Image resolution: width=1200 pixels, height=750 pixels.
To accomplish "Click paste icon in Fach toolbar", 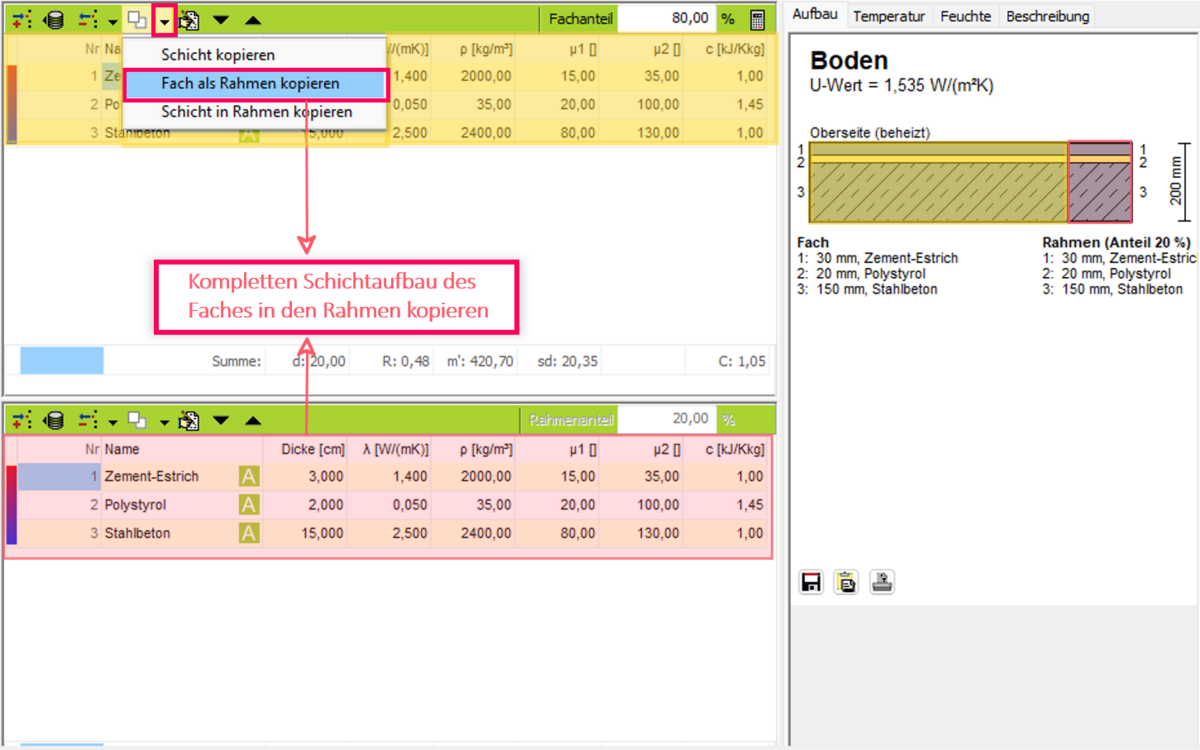I will pyautogui.click(x=189, y=19).
